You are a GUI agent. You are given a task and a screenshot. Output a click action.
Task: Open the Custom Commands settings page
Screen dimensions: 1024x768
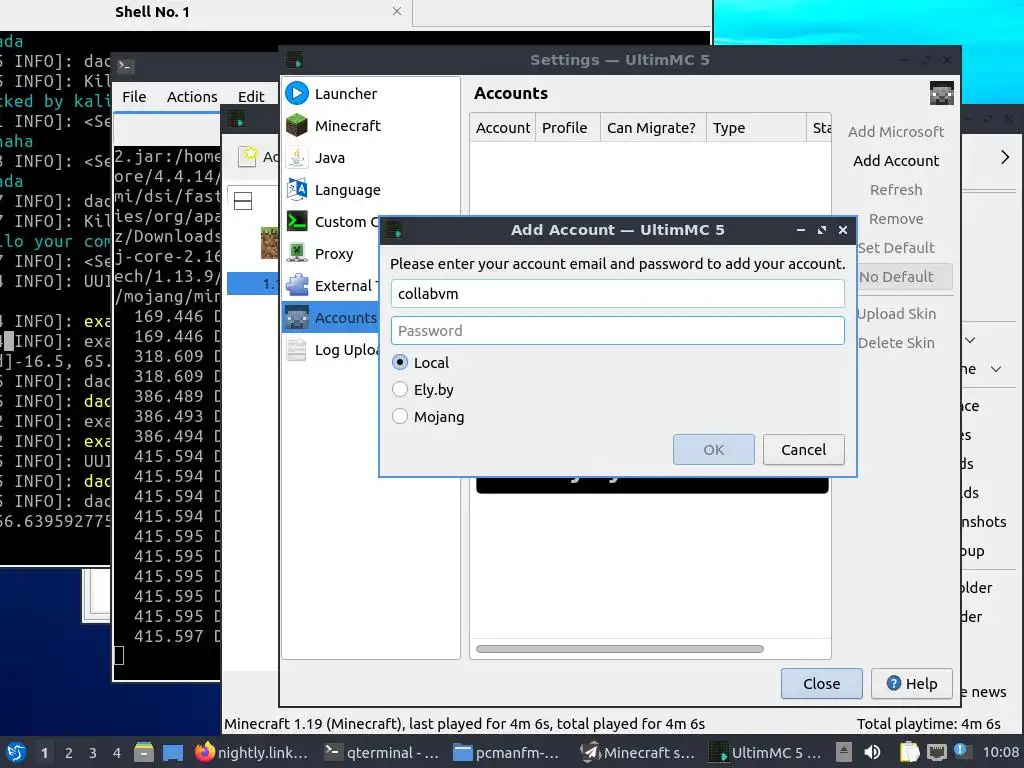[332, 221]
